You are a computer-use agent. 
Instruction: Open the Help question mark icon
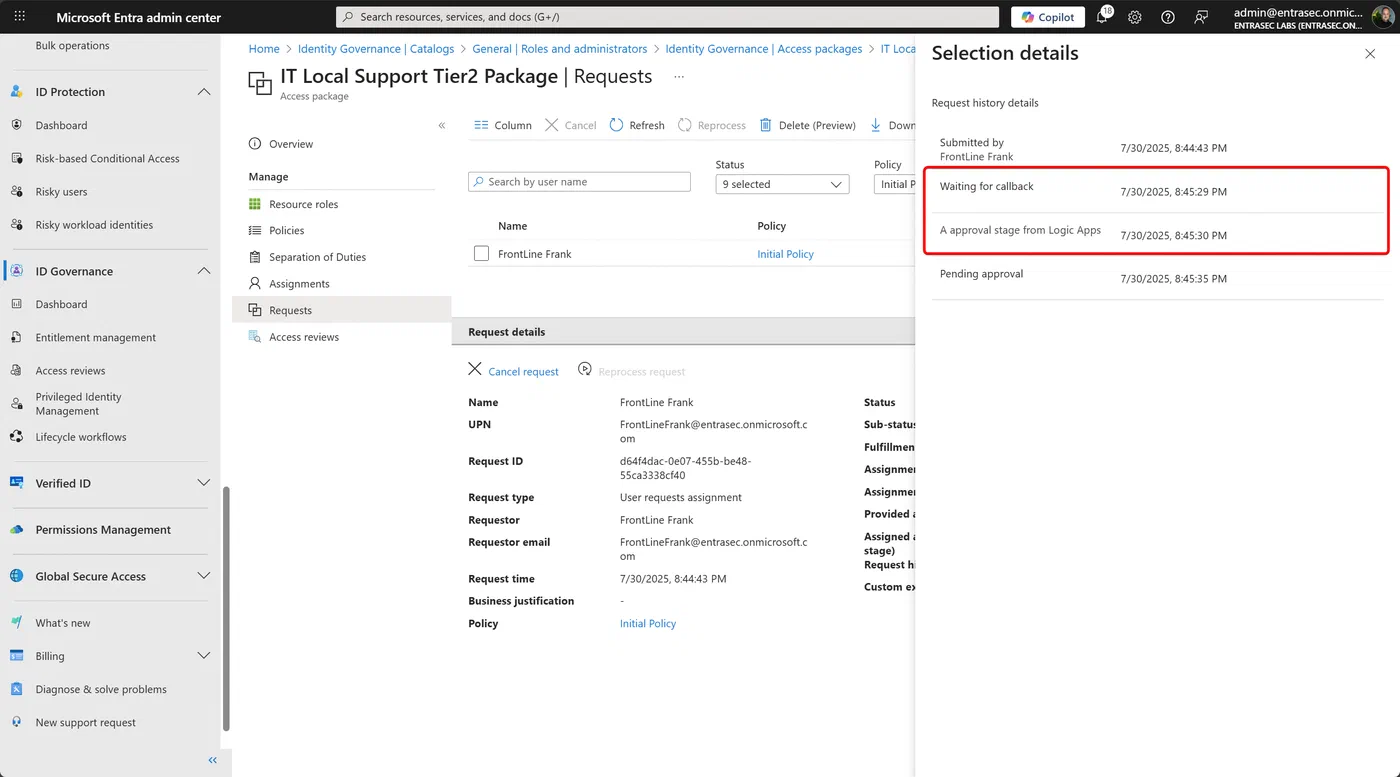1168,17
